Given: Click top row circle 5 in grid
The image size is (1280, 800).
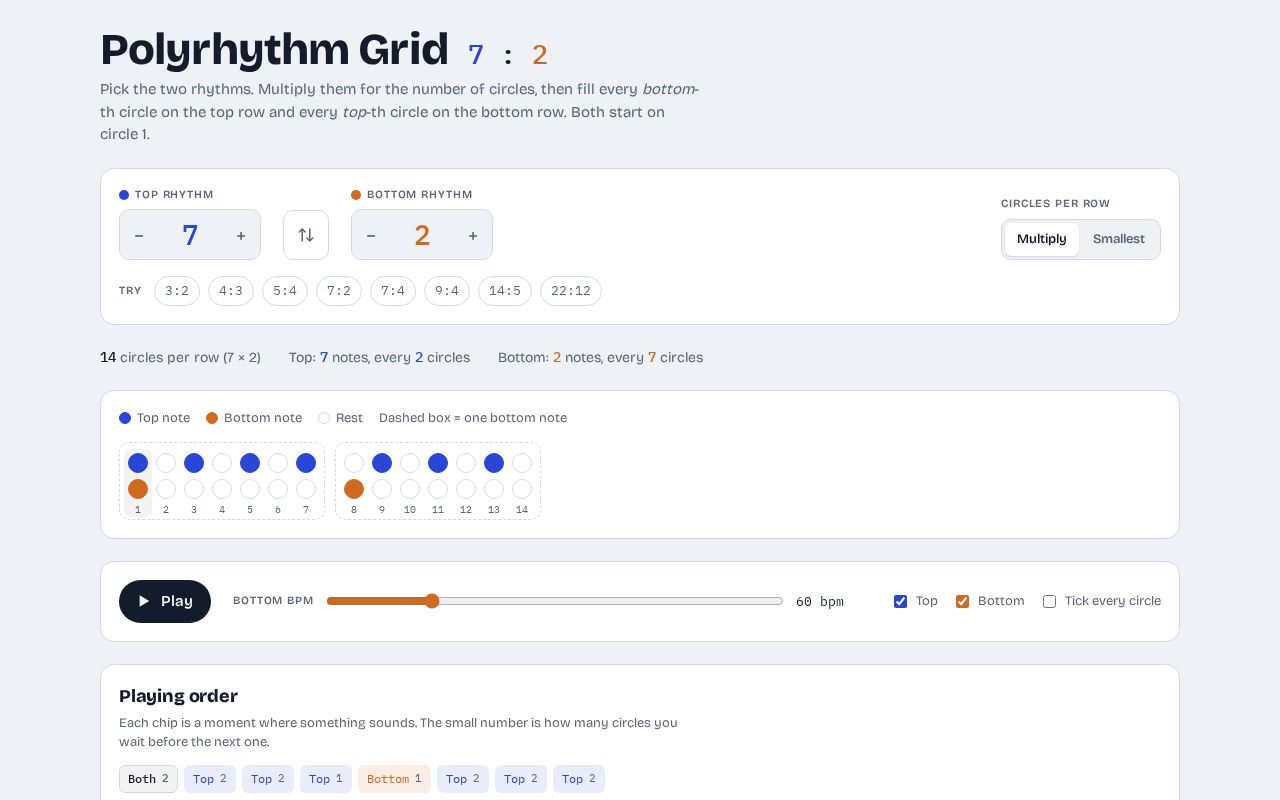Looking at the screenshot, I should (250, 463).
